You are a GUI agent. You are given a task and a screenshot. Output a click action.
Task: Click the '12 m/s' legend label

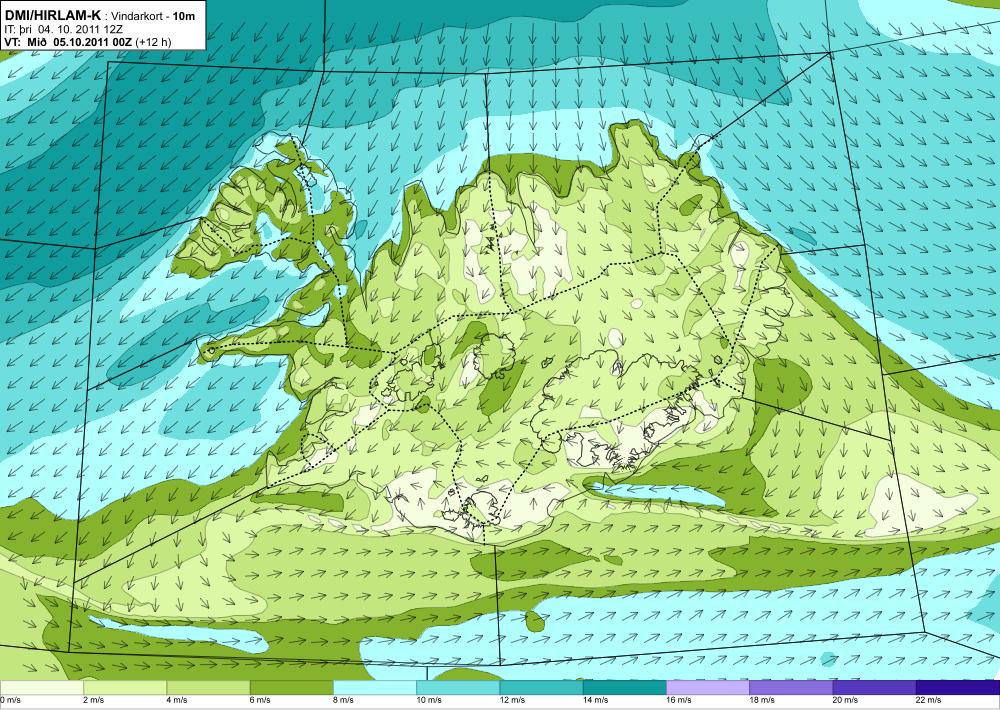tap(512, 700)
